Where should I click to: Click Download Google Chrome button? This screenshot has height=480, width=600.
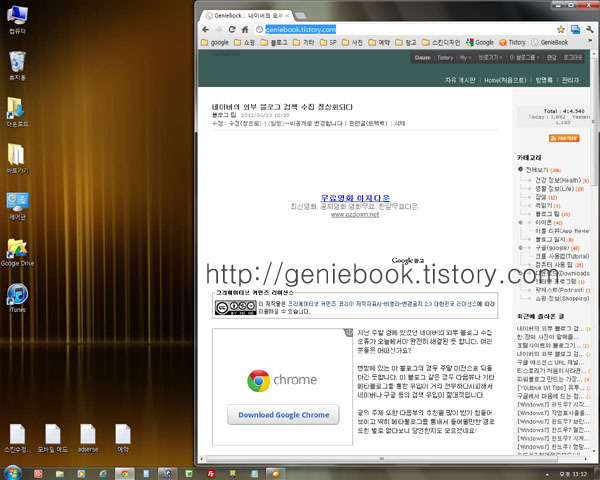pyautogui.click(x=284, y=415)
